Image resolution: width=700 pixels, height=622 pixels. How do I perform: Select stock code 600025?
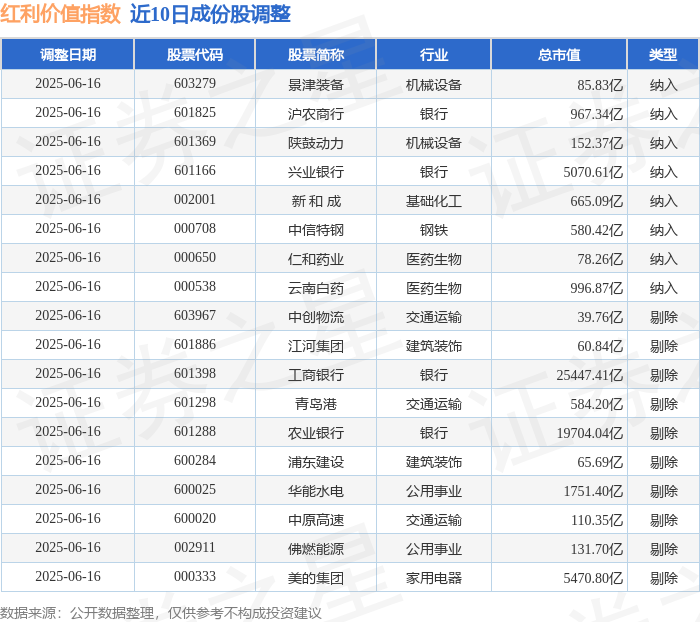[x=195, y=490]
